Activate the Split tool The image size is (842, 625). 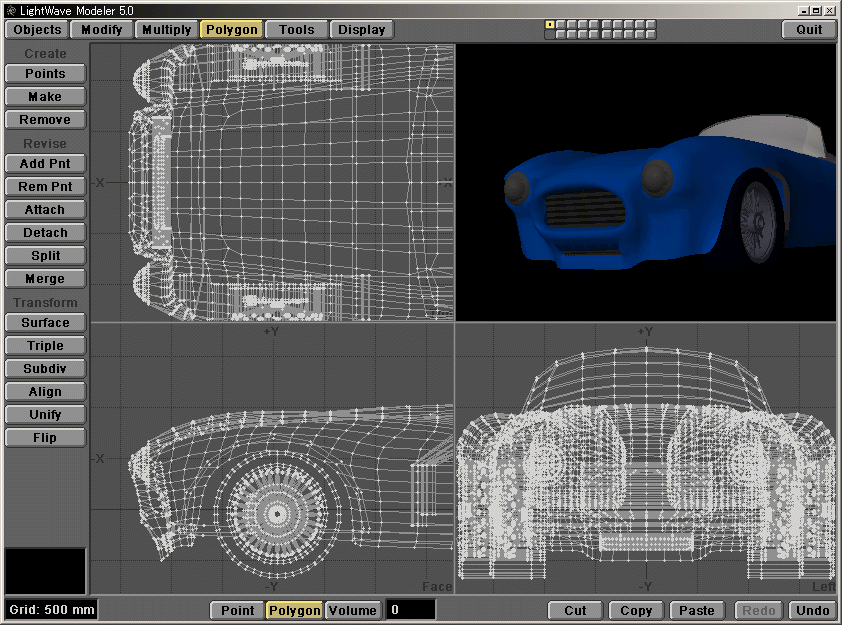45,255
